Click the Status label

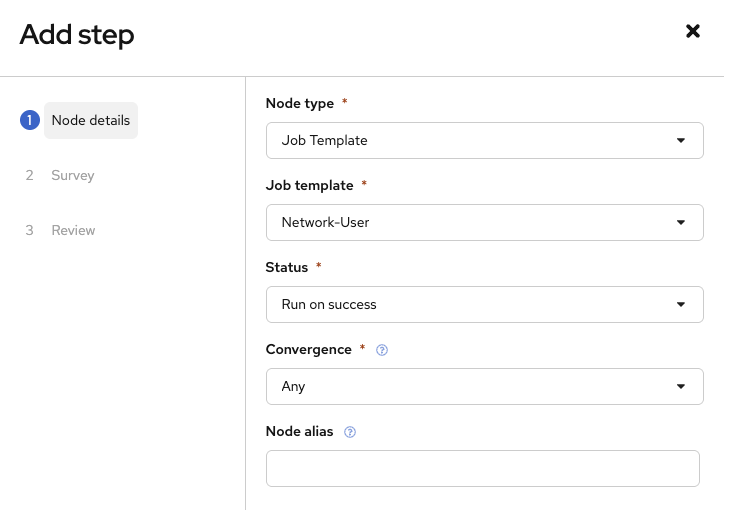[287, 267]
